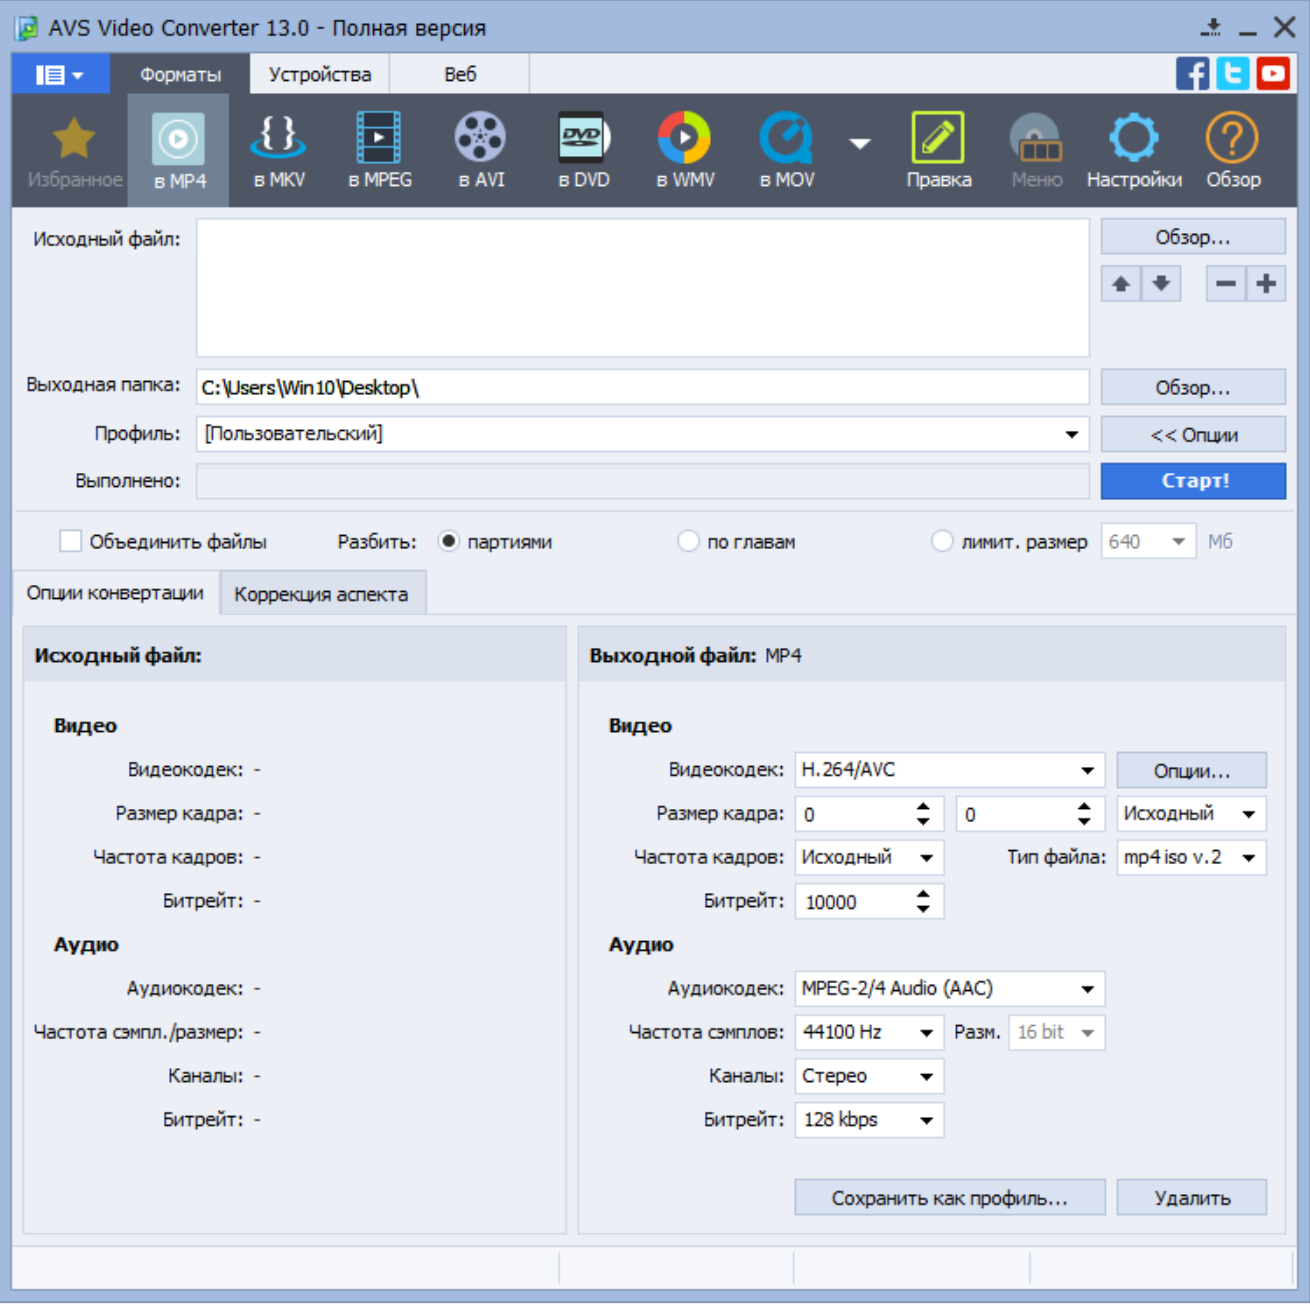Choose the в DVD format icon
This screenshot has width=1310, height=1304.
(583, 151)
